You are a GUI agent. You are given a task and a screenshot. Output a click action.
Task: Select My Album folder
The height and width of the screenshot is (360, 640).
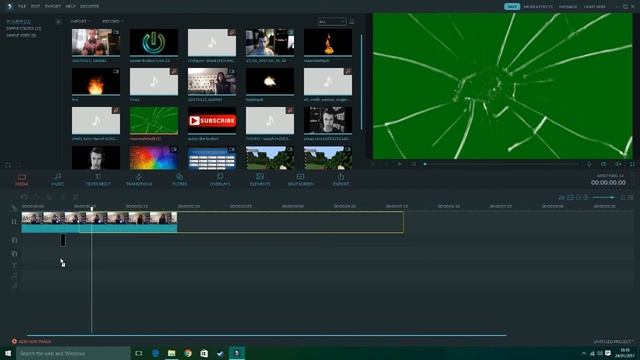pyautogui.click(x=18, y=21)
